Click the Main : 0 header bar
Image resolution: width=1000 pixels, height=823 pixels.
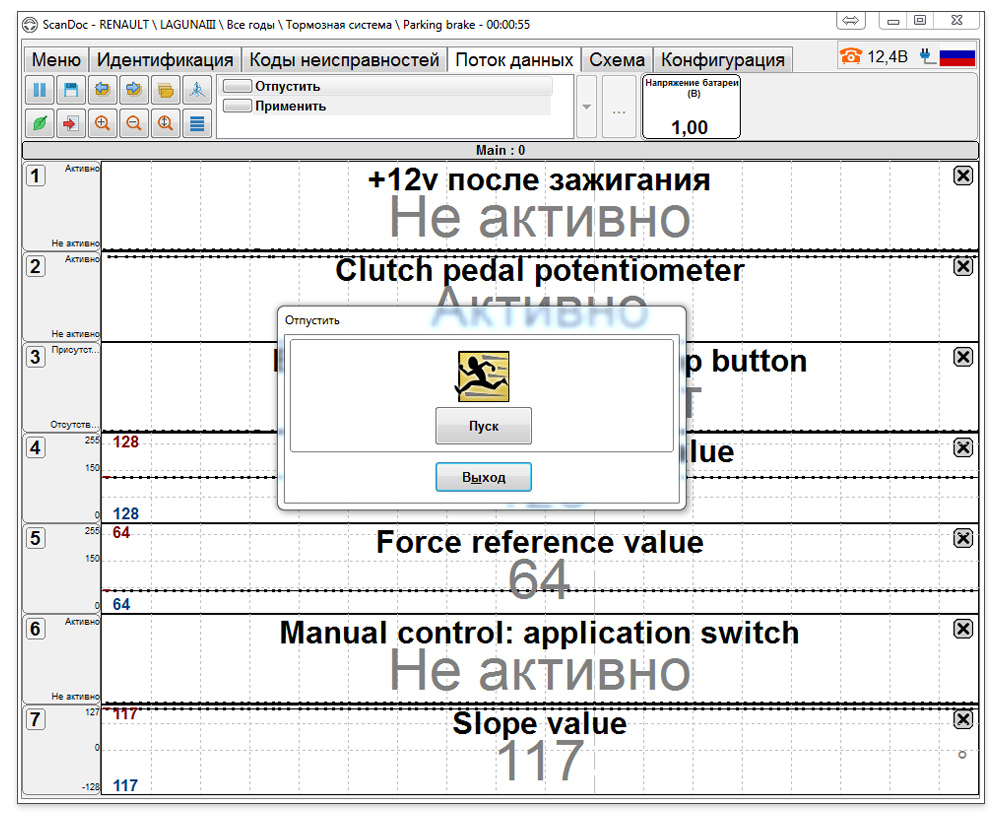500,151
